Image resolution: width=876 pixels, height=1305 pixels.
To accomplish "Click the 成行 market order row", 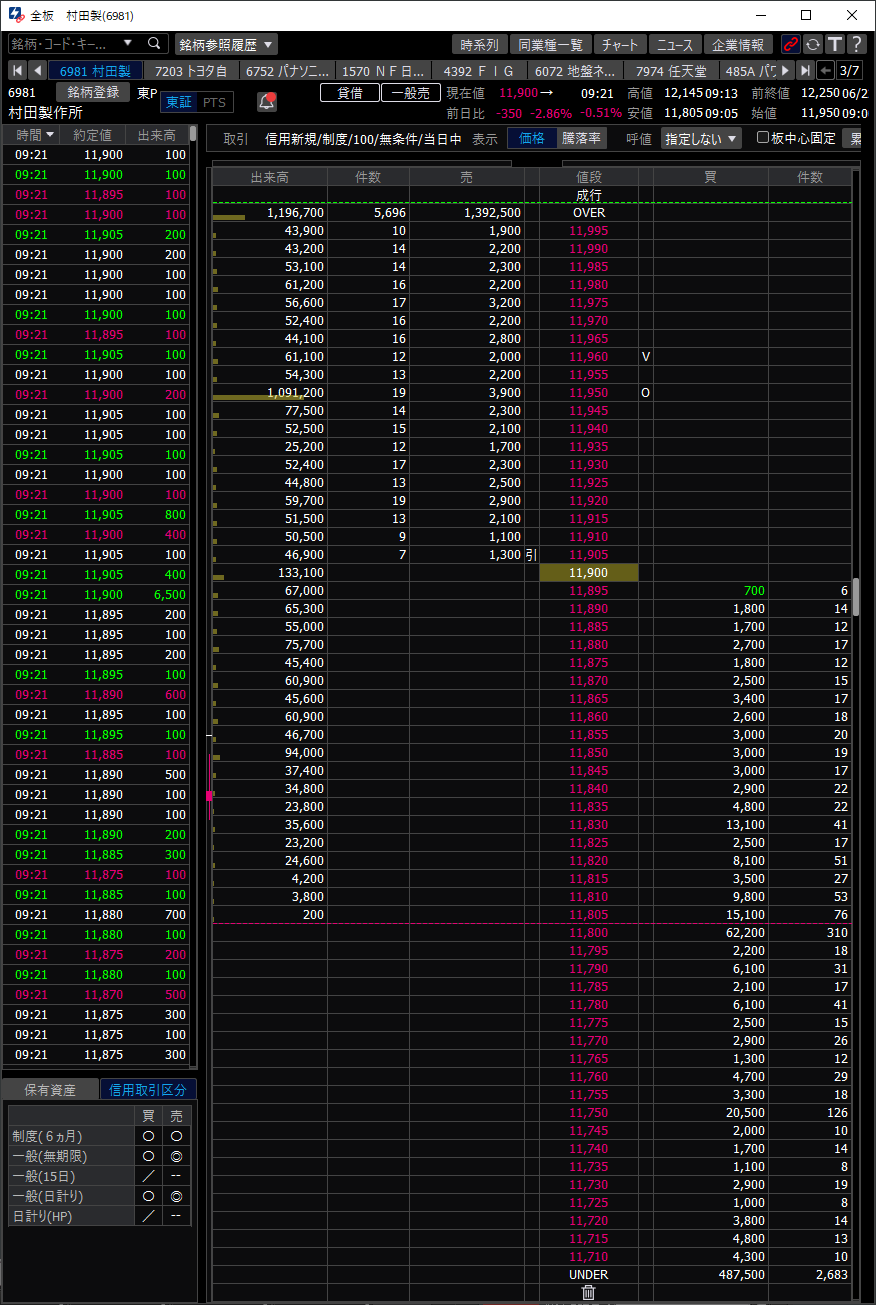I will (x=588, y=194).
